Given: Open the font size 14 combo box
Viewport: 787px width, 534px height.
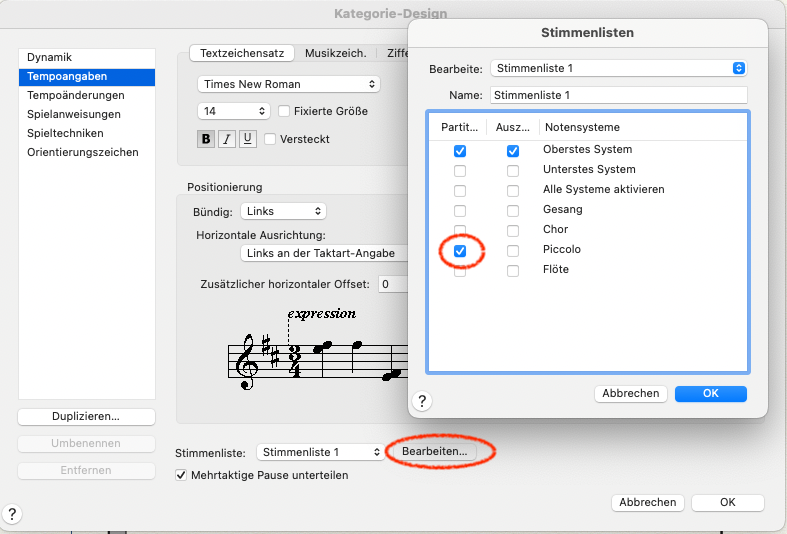Looking at the screenshot, I should (x=235, y=111).
